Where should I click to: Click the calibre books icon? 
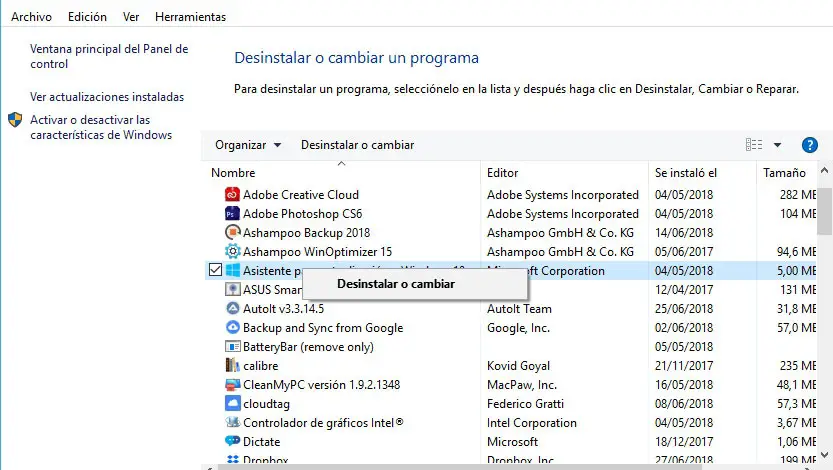tap(232, 365)
